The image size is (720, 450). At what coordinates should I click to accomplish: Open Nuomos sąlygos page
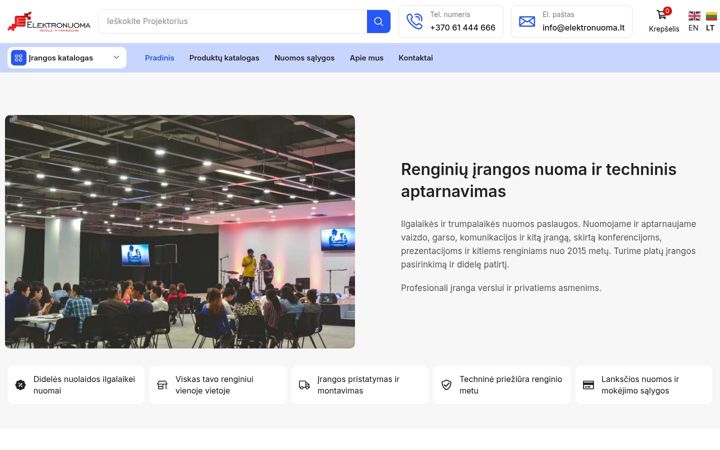(304, 58)
